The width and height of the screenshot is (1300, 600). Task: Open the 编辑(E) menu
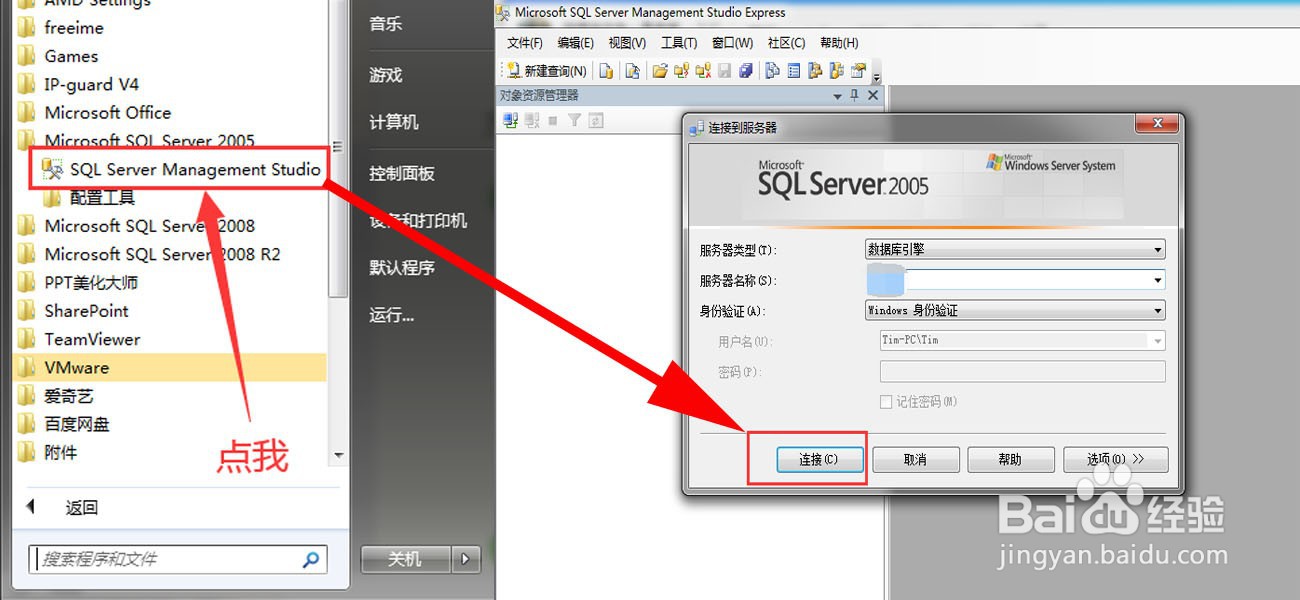[x=576, y=43]
